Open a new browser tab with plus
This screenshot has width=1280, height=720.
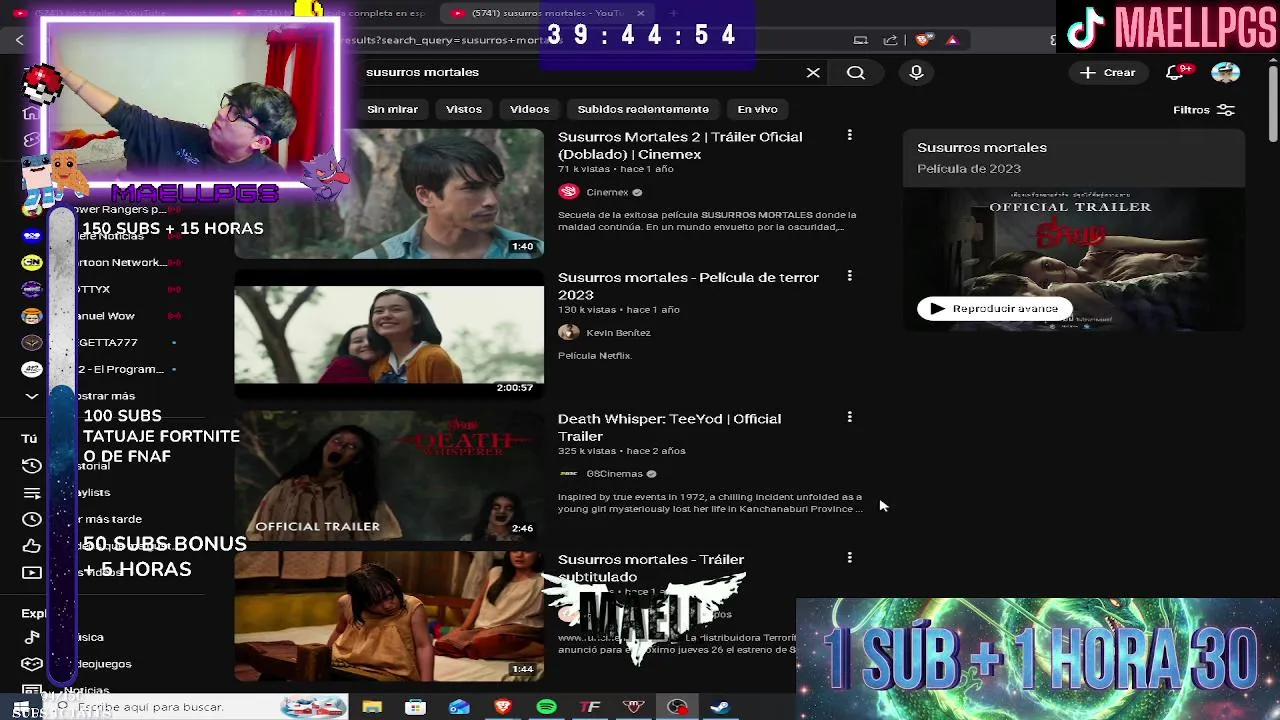click(673, 13)
